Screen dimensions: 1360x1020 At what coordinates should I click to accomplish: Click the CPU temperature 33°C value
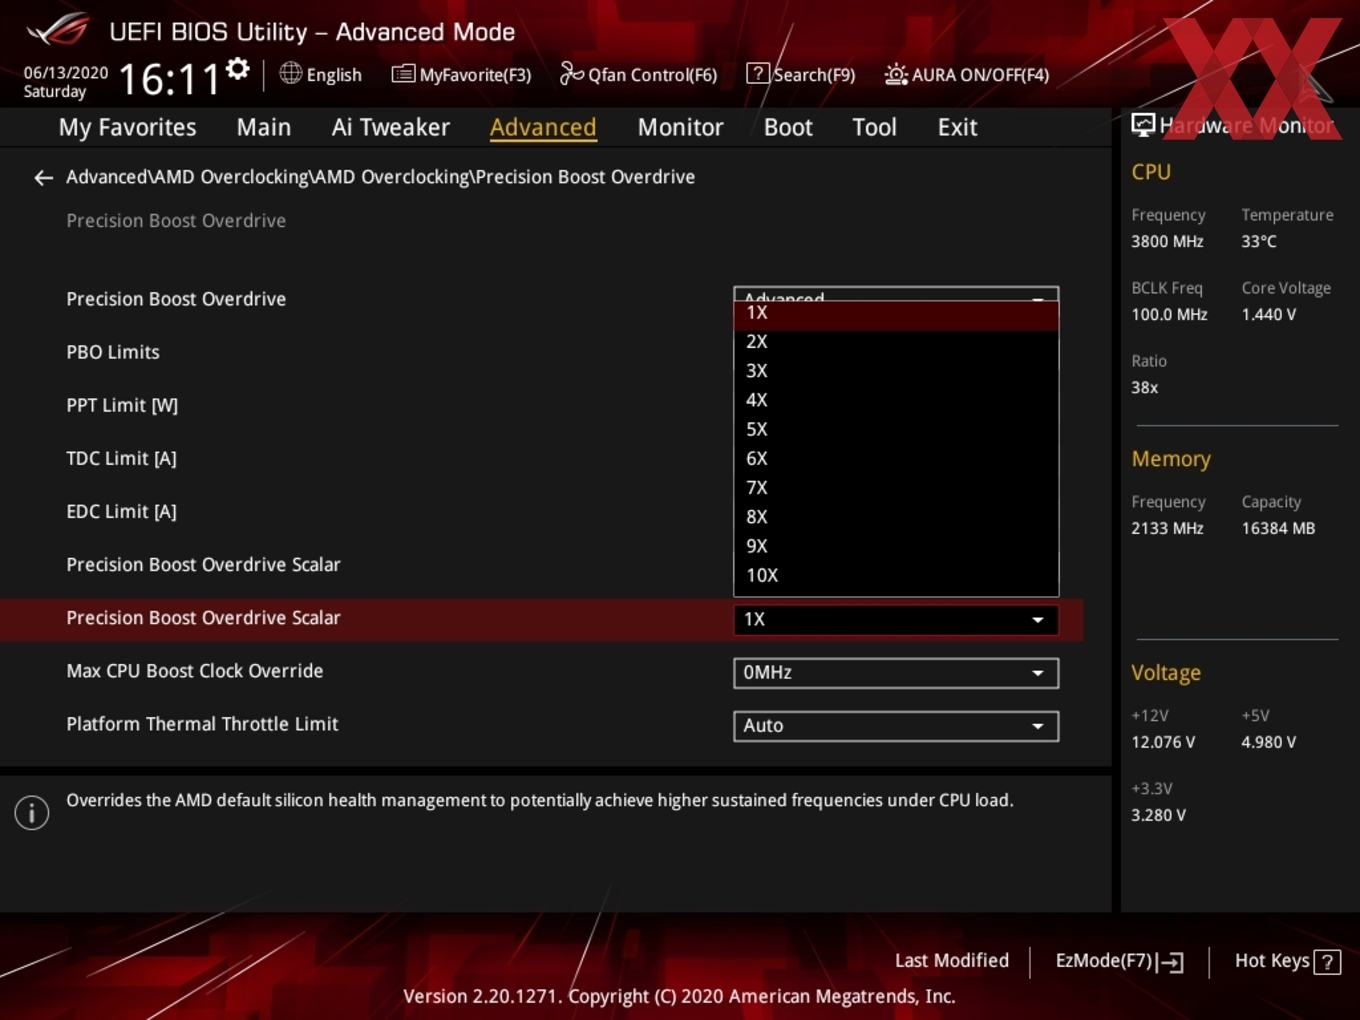pyautogui.click(x=1259, y=242)
